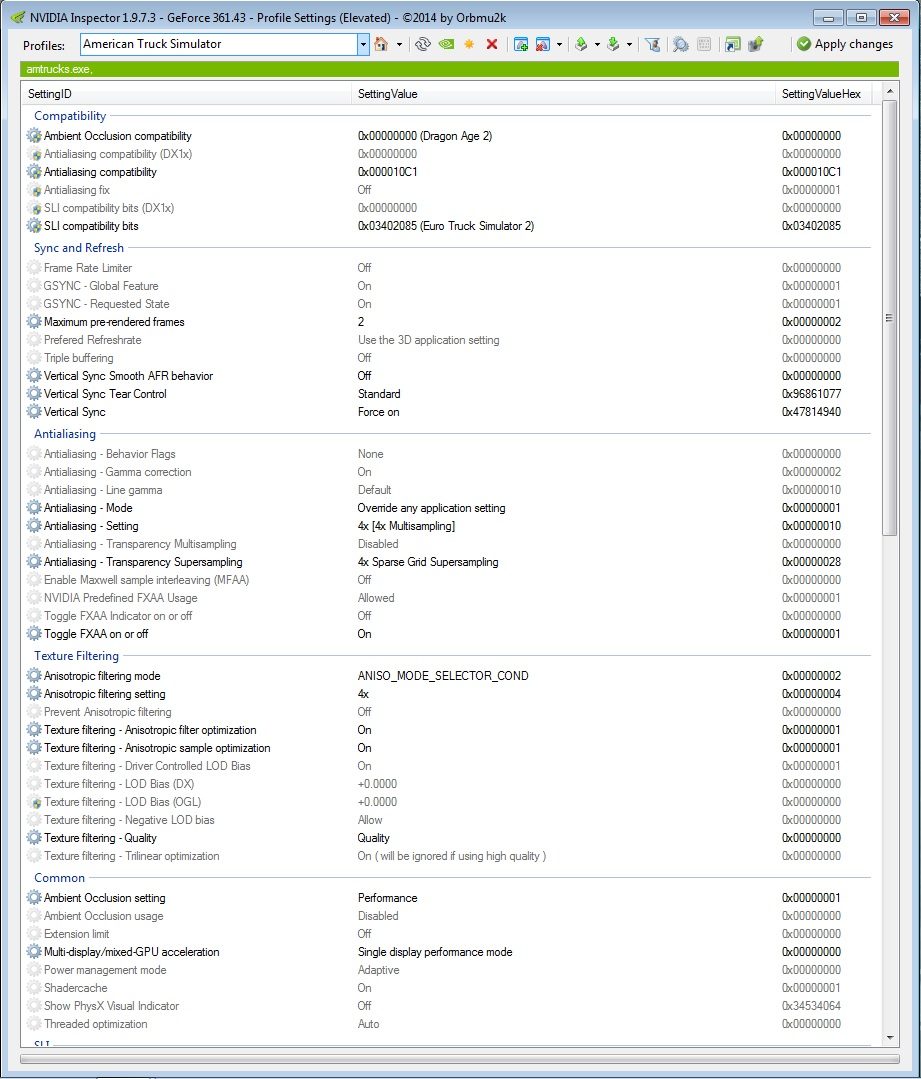Select the '4x [4x Multisampling]' value

(406, 526)
